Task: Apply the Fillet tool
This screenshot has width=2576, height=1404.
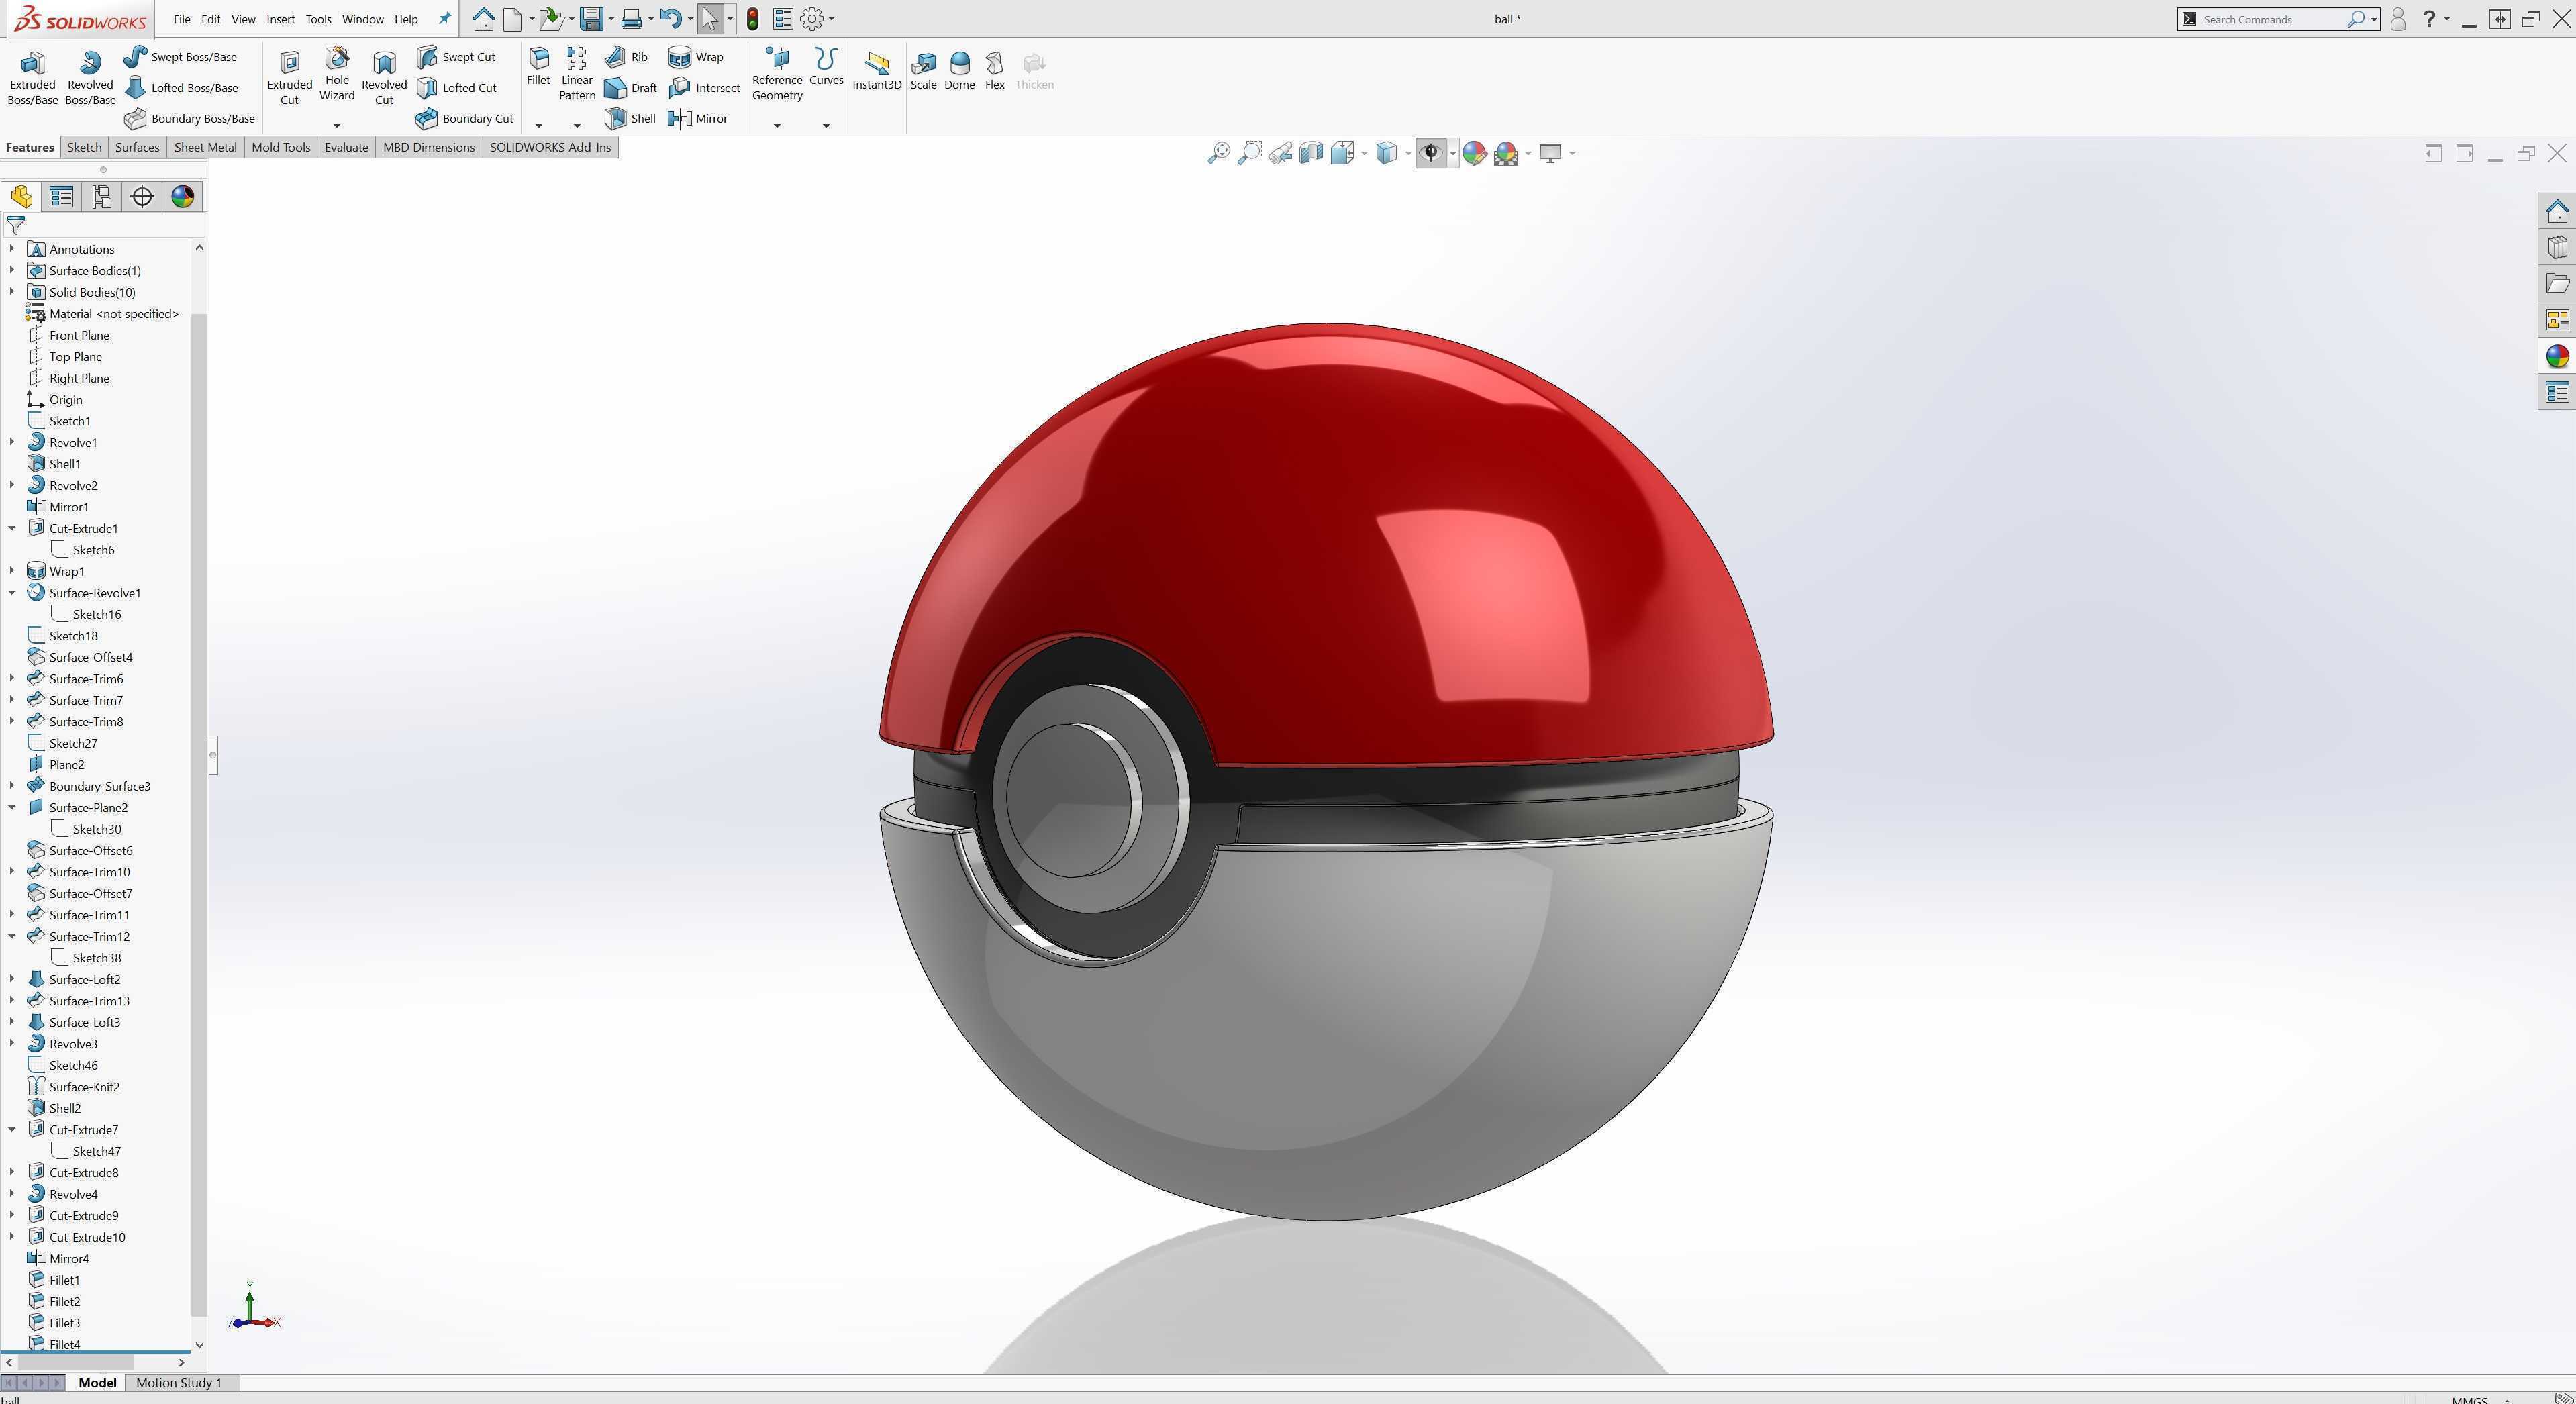Action: (538, 67)
